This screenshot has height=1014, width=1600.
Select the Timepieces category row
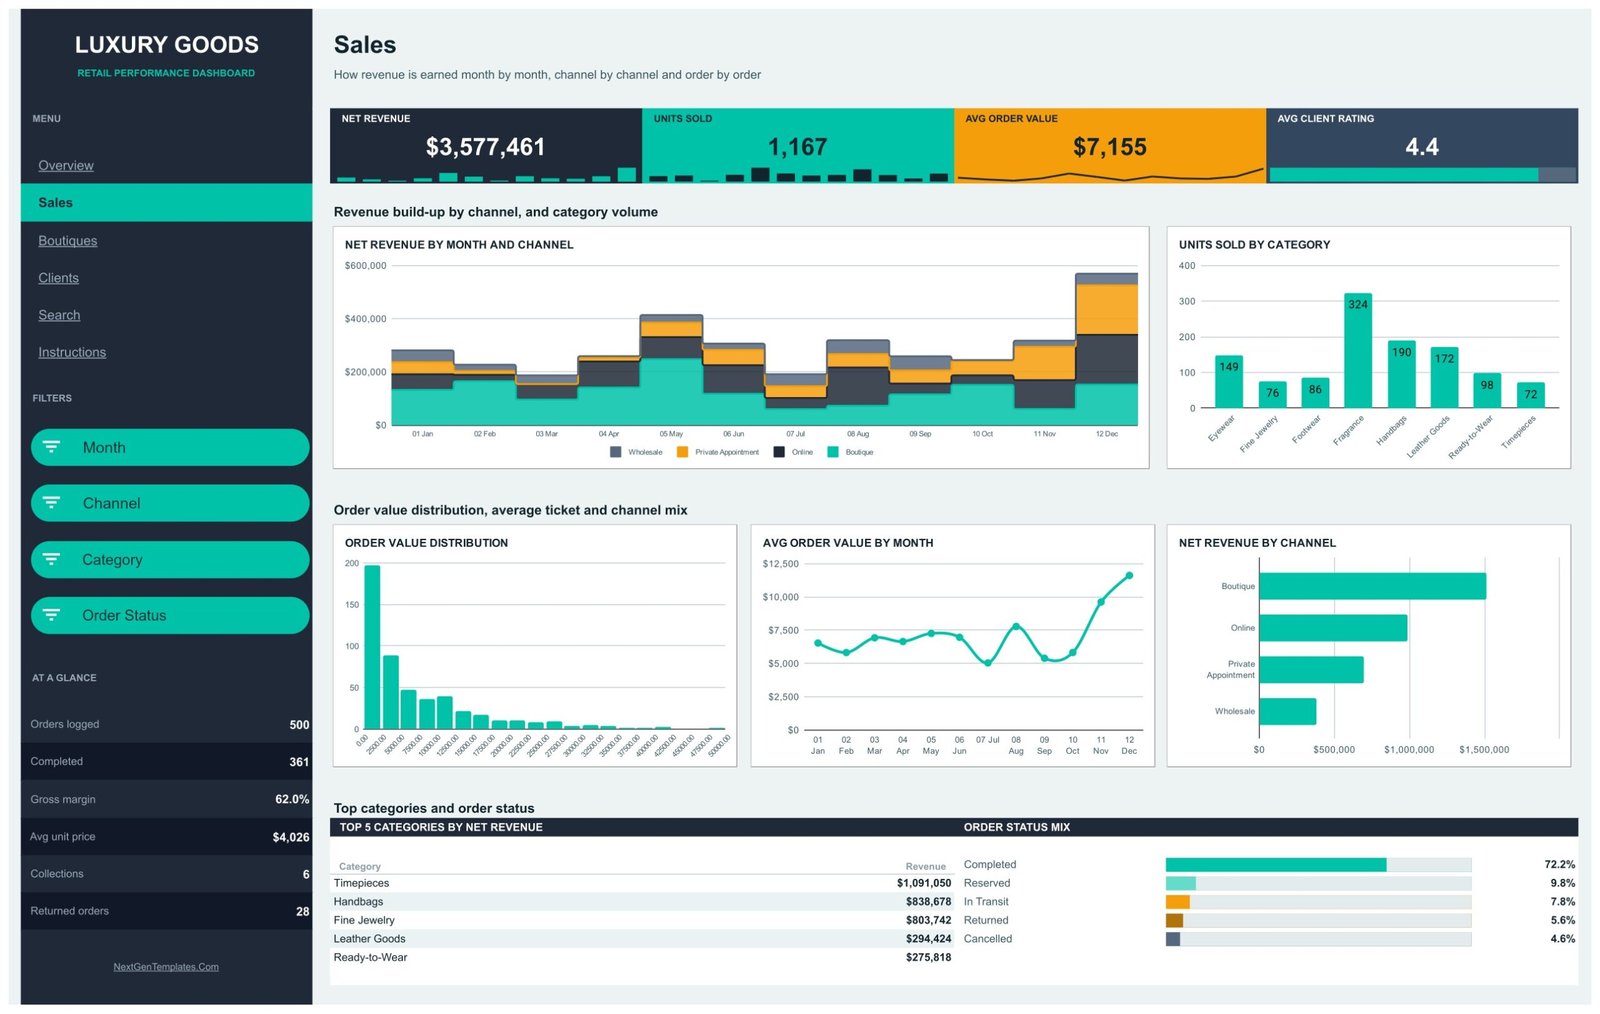[642, 883]
